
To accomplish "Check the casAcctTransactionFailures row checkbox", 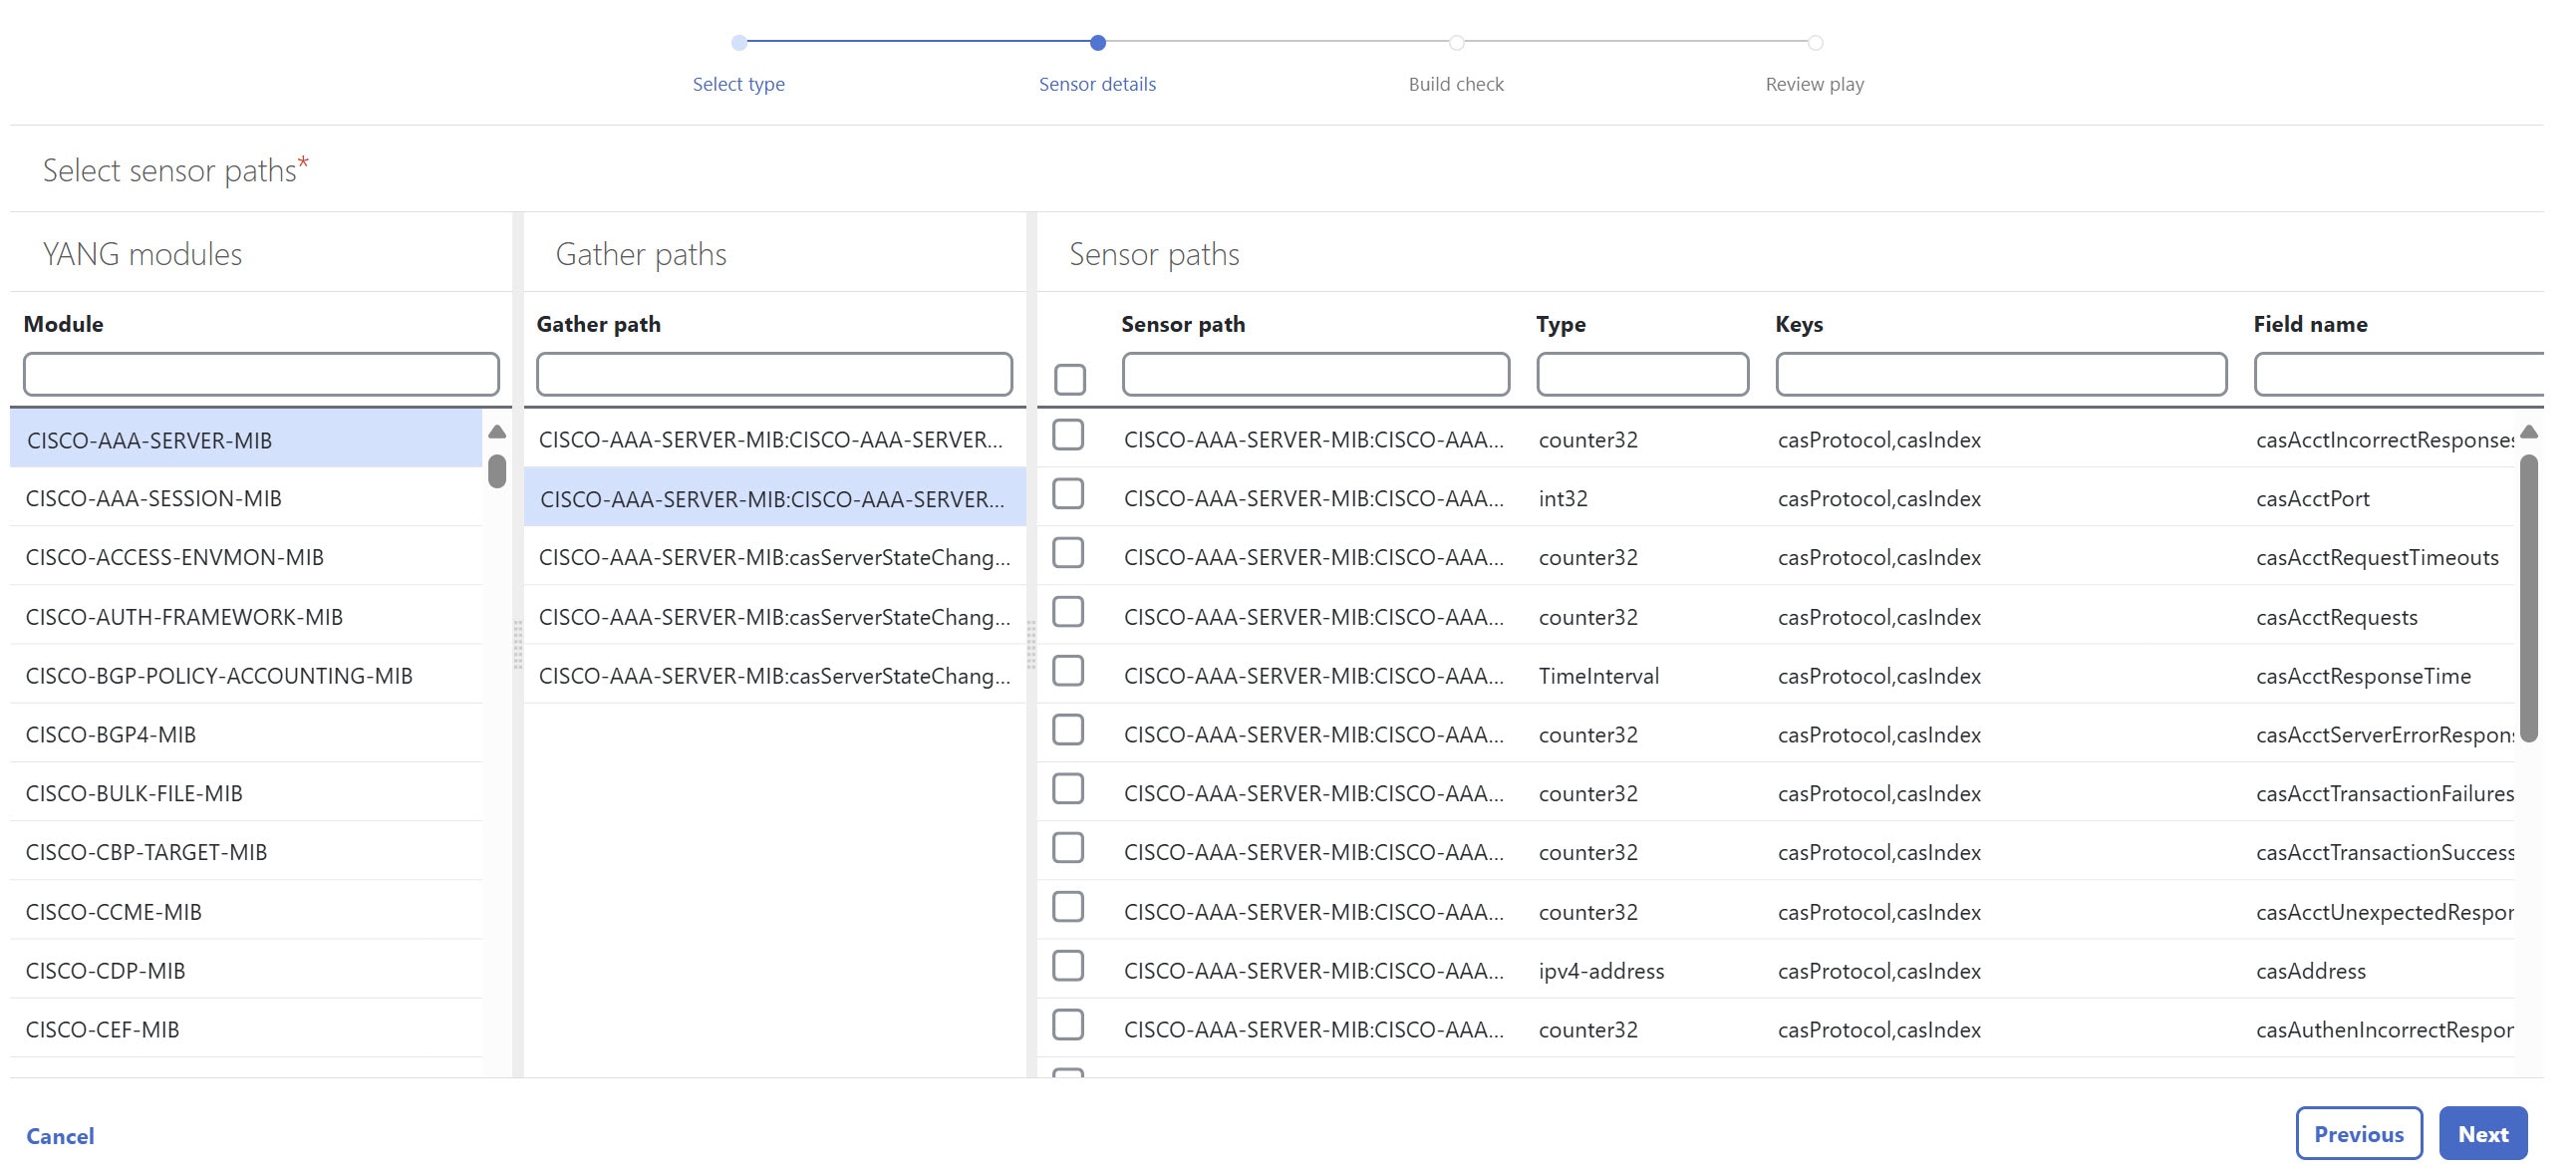I will coord(1068,789).
